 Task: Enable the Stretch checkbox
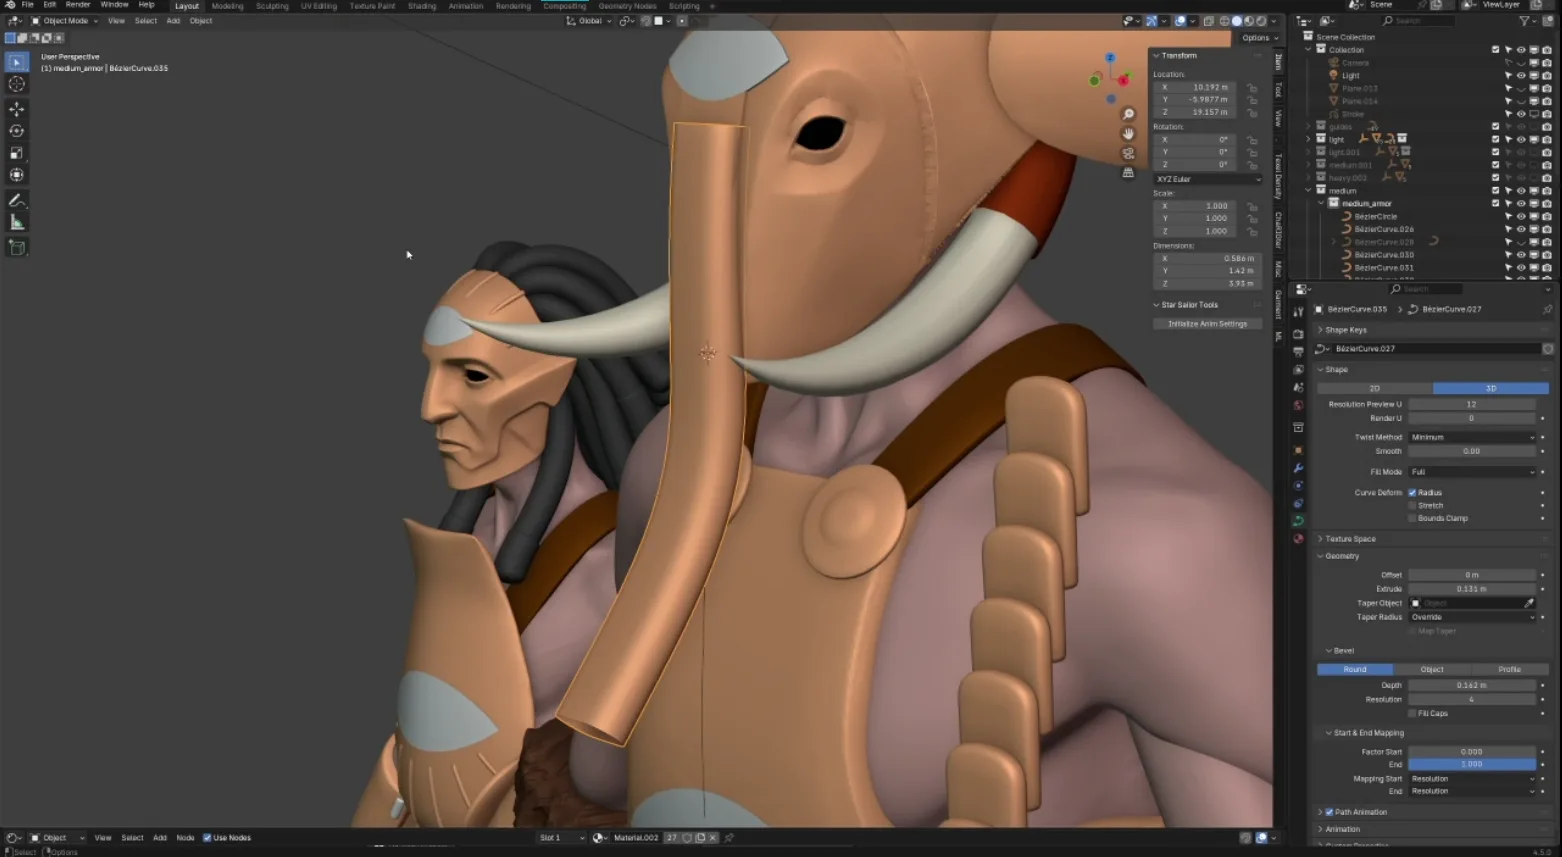[x=1412, y=505]
